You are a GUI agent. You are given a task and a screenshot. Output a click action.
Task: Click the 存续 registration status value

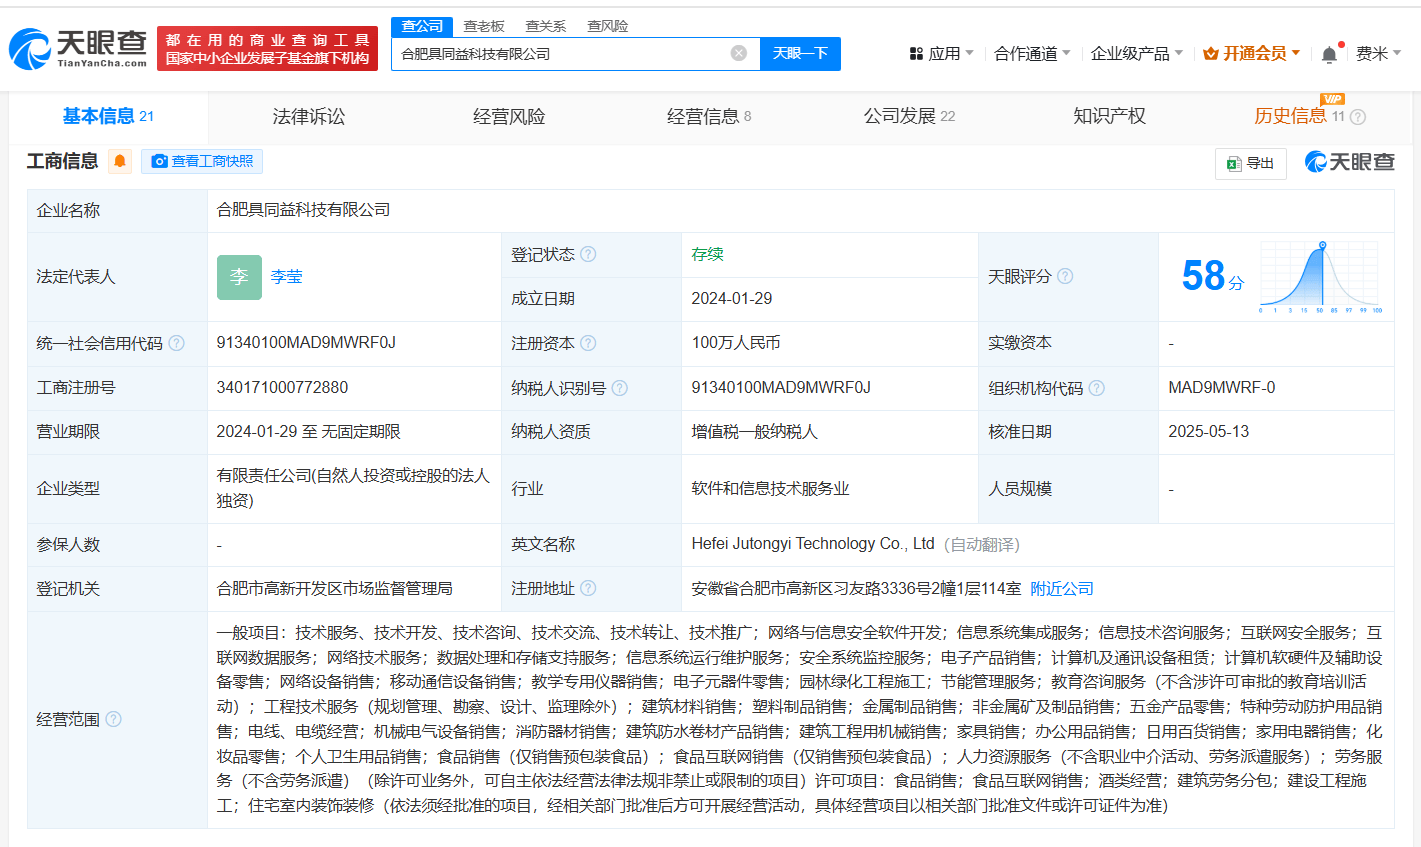tap(707, 254)
